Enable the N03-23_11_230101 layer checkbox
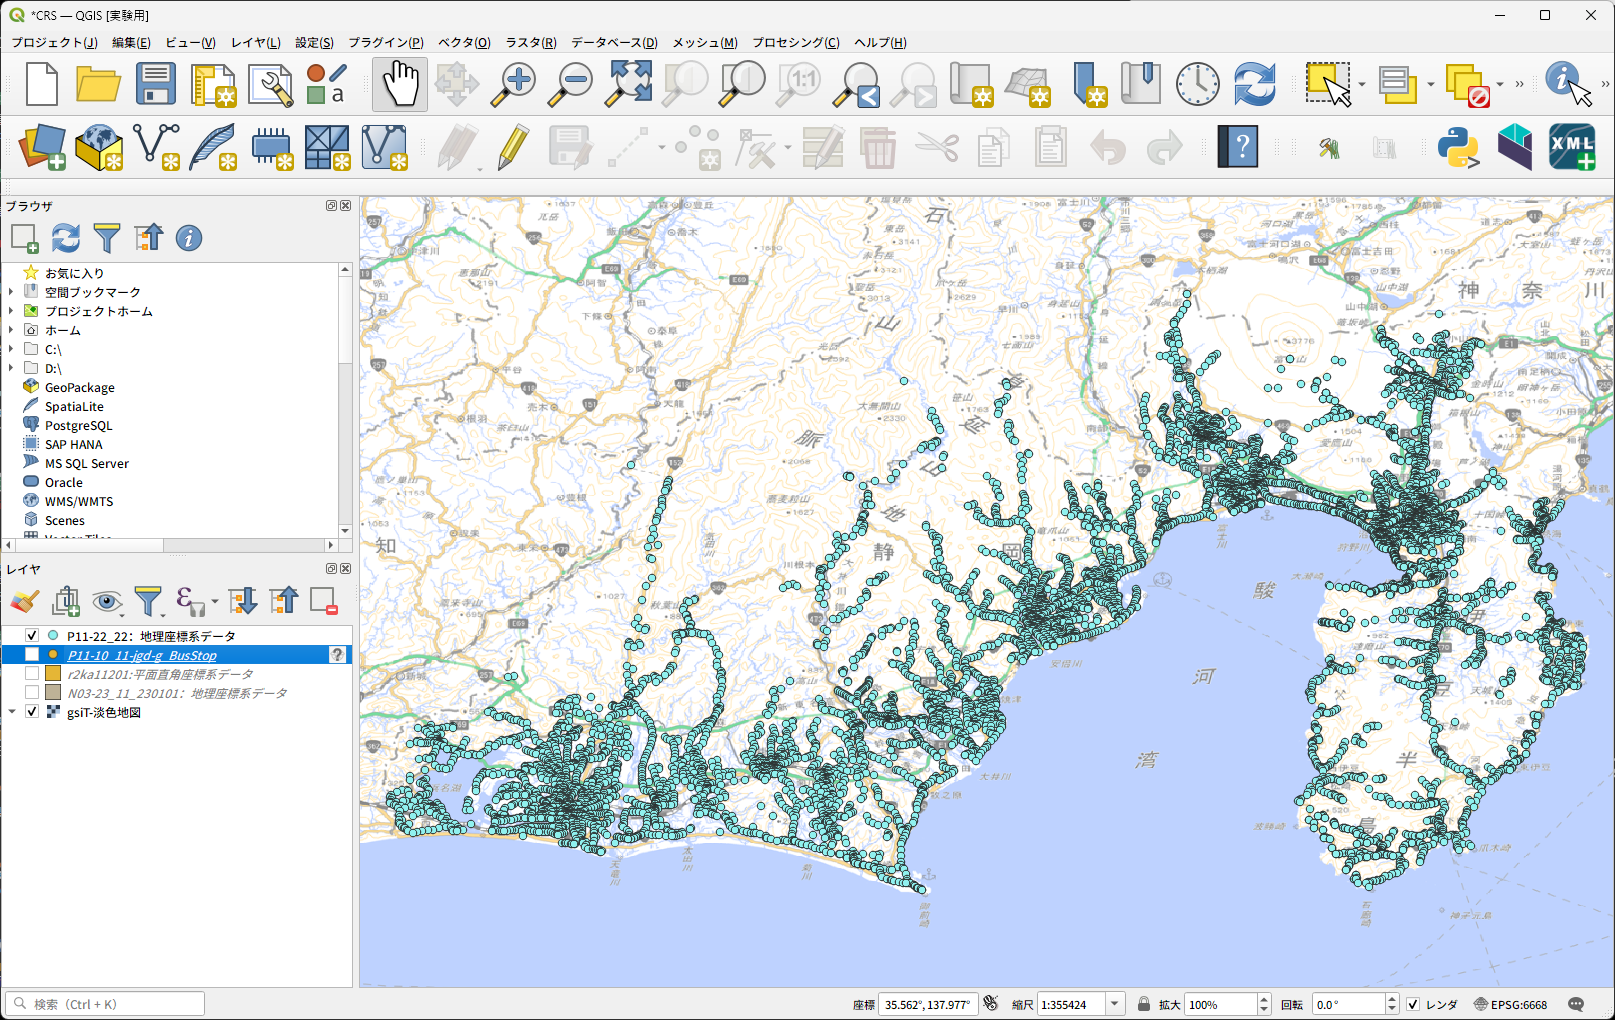The width and height of the screenshot is (1615, 1020). tap(32, 693)
